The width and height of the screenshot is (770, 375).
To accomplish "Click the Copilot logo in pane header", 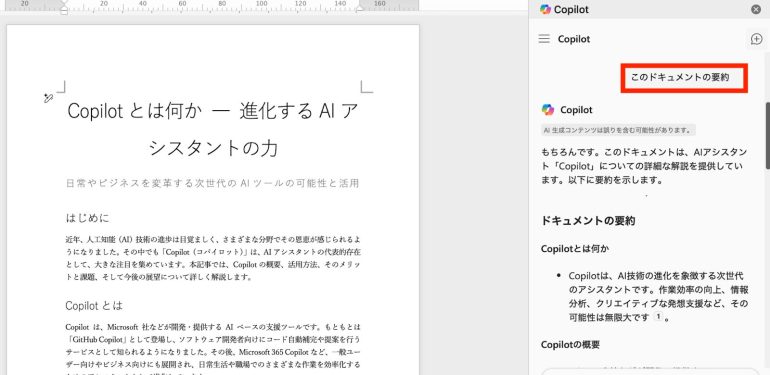I will pyautogui.click(x=545, y=9).
